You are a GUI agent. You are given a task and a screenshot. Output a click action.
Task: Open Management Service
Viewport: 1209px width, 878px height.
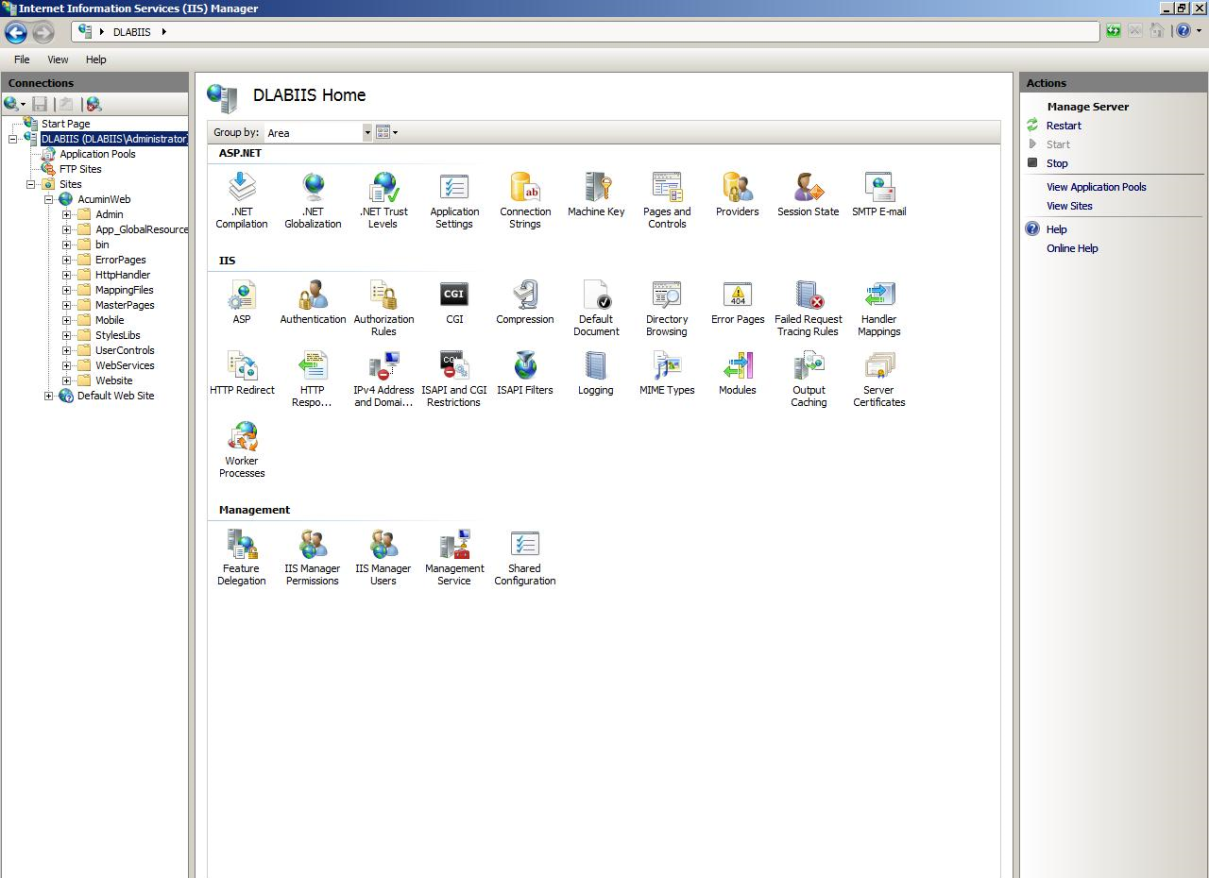[454, 557]
